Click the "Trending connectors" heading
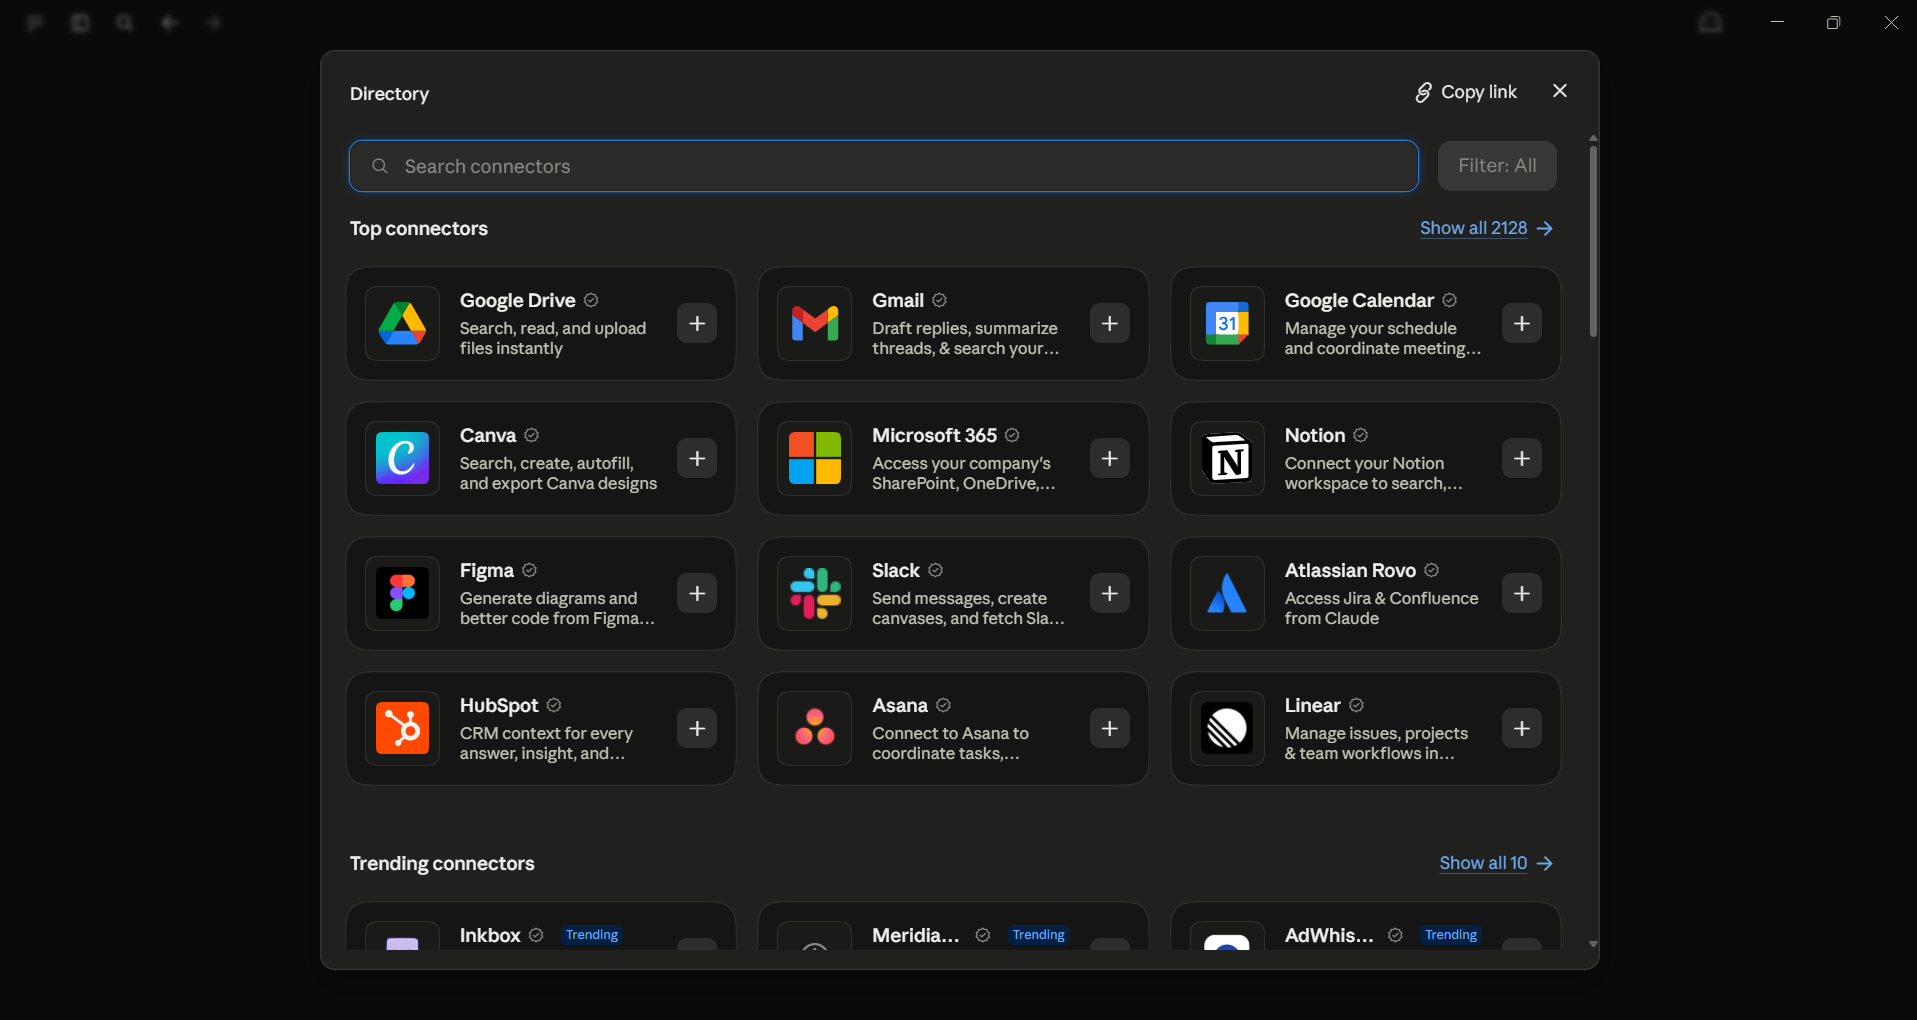Viewport: 1917px width, 1020px height. pos(442,863)
